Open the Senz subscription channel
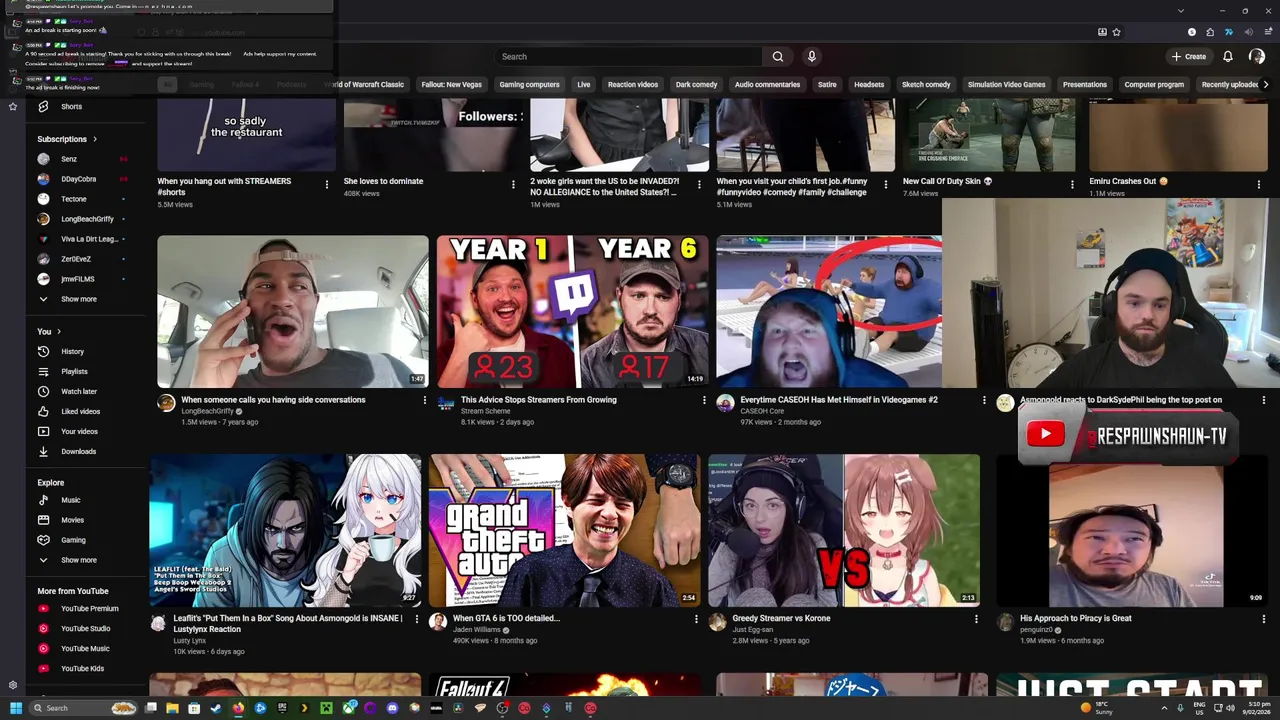This screenshot has height=720, width=1280. tap(69, 159)
